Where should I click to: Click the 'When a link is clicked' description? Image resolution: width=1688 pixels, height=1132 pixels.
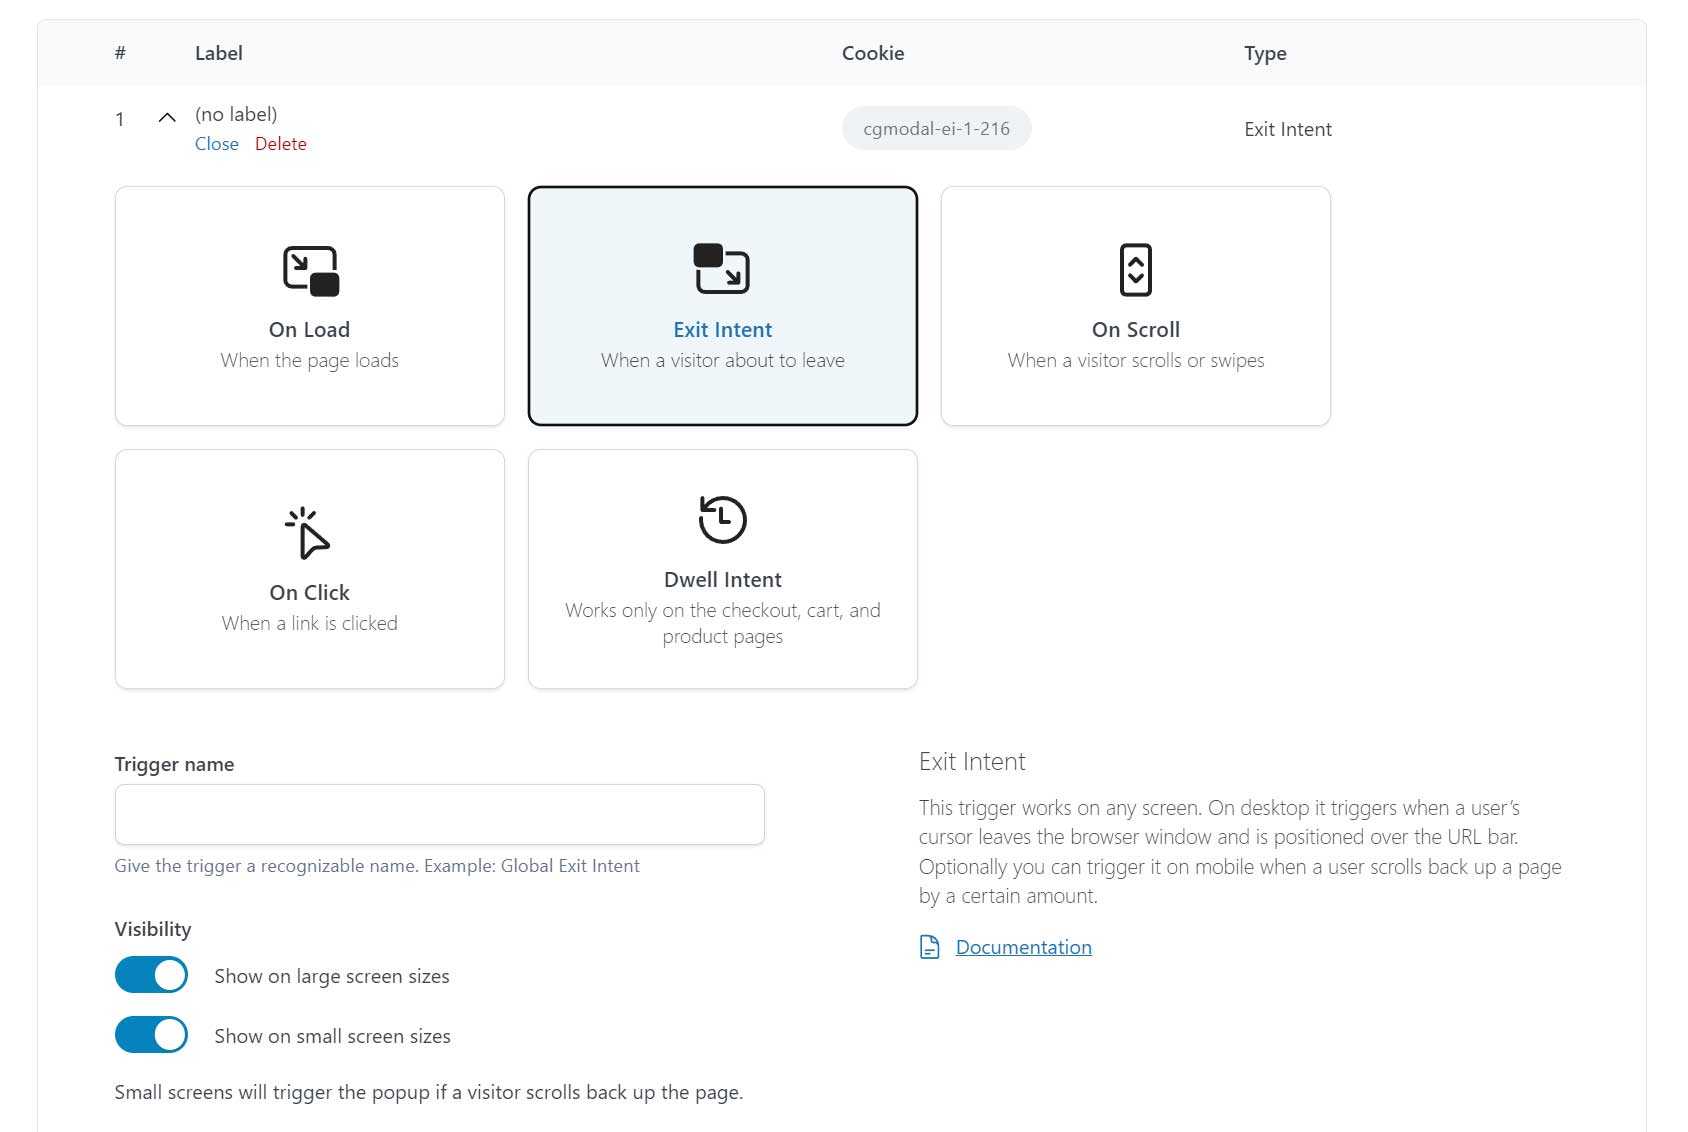point(310,623)
